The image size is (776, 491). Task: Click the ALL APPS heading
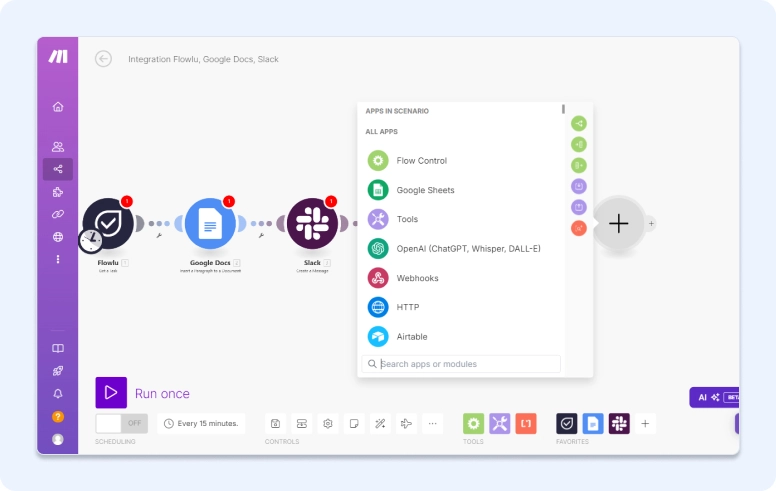pos(382,132)
